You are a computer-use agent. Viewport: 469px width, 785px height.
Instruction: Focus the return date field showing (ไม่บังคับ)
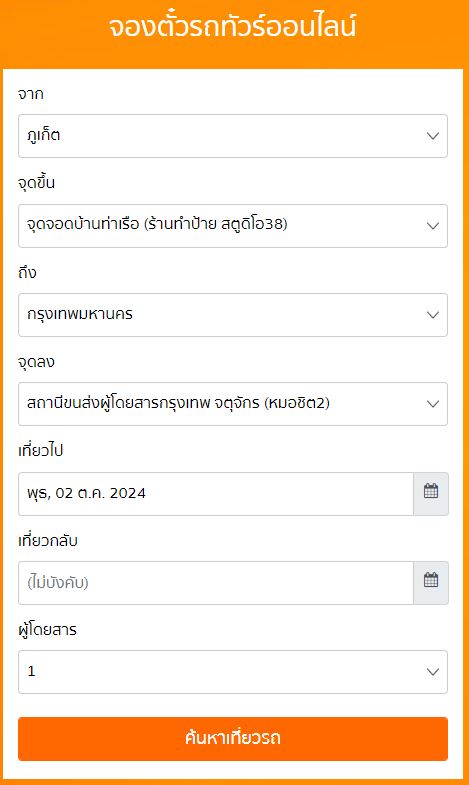[216, 583]
